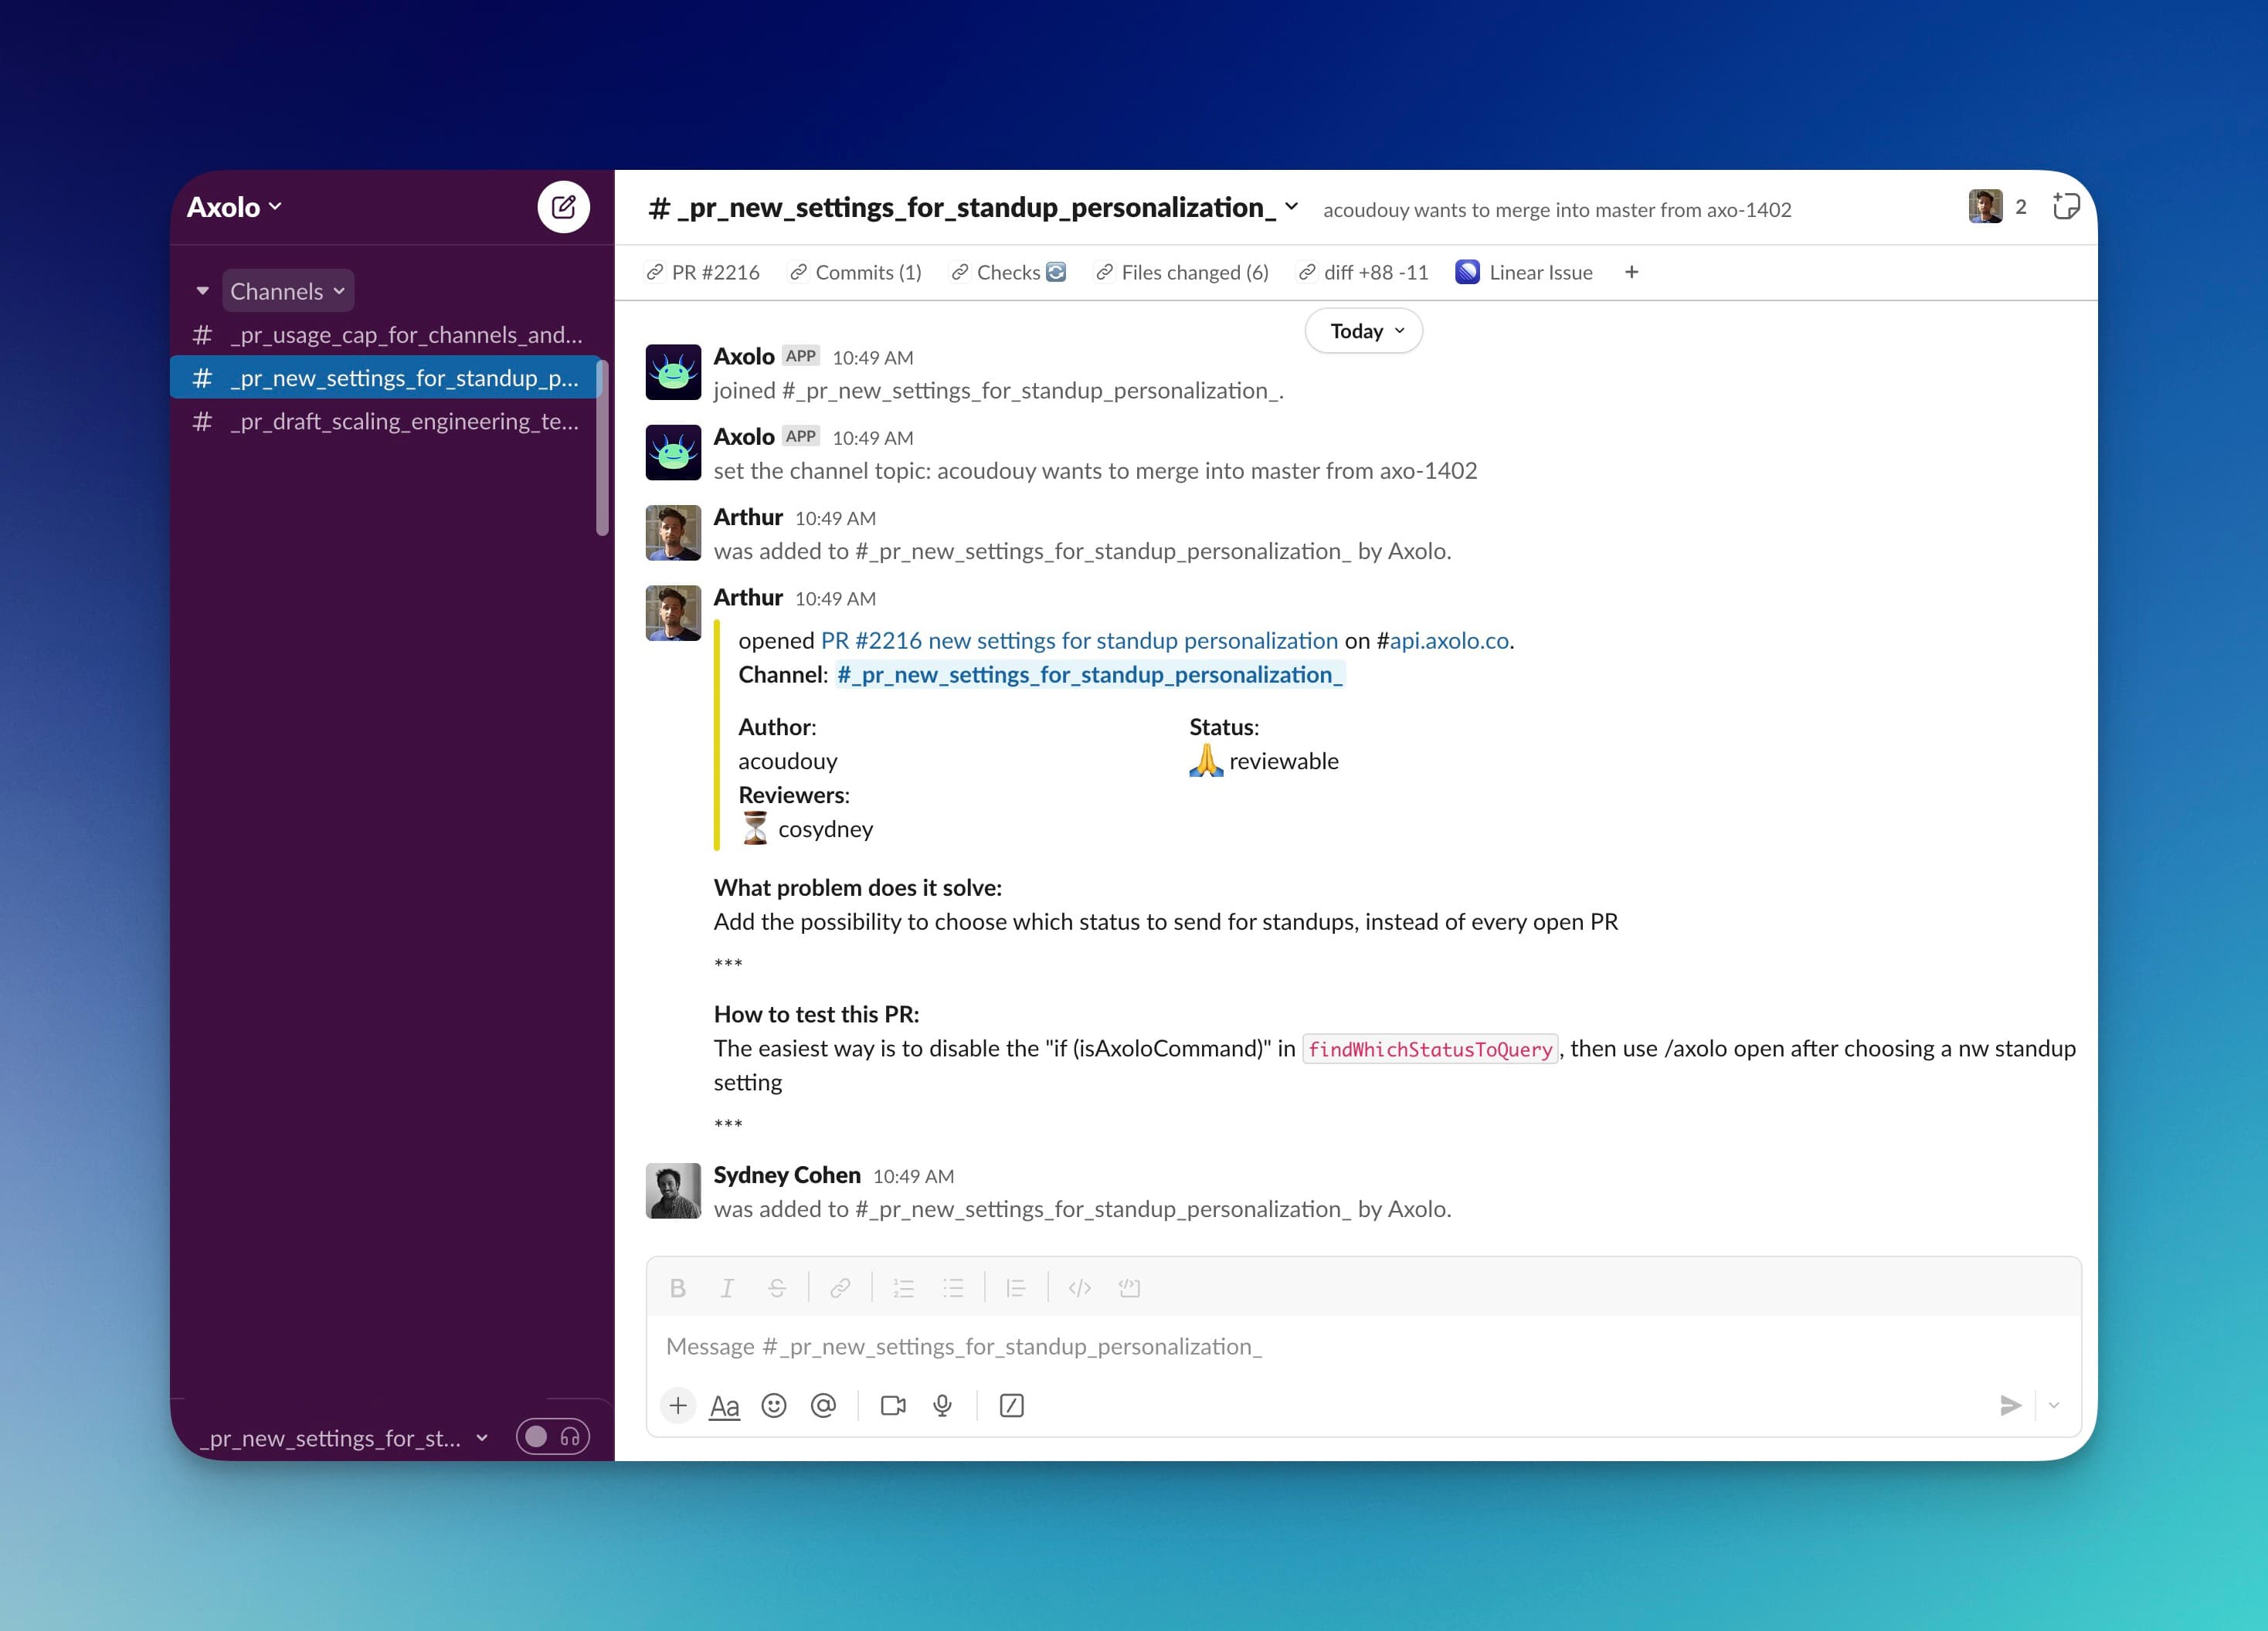
Task: Open the Channels section dropdown
Action: click(x=288, y=291)
